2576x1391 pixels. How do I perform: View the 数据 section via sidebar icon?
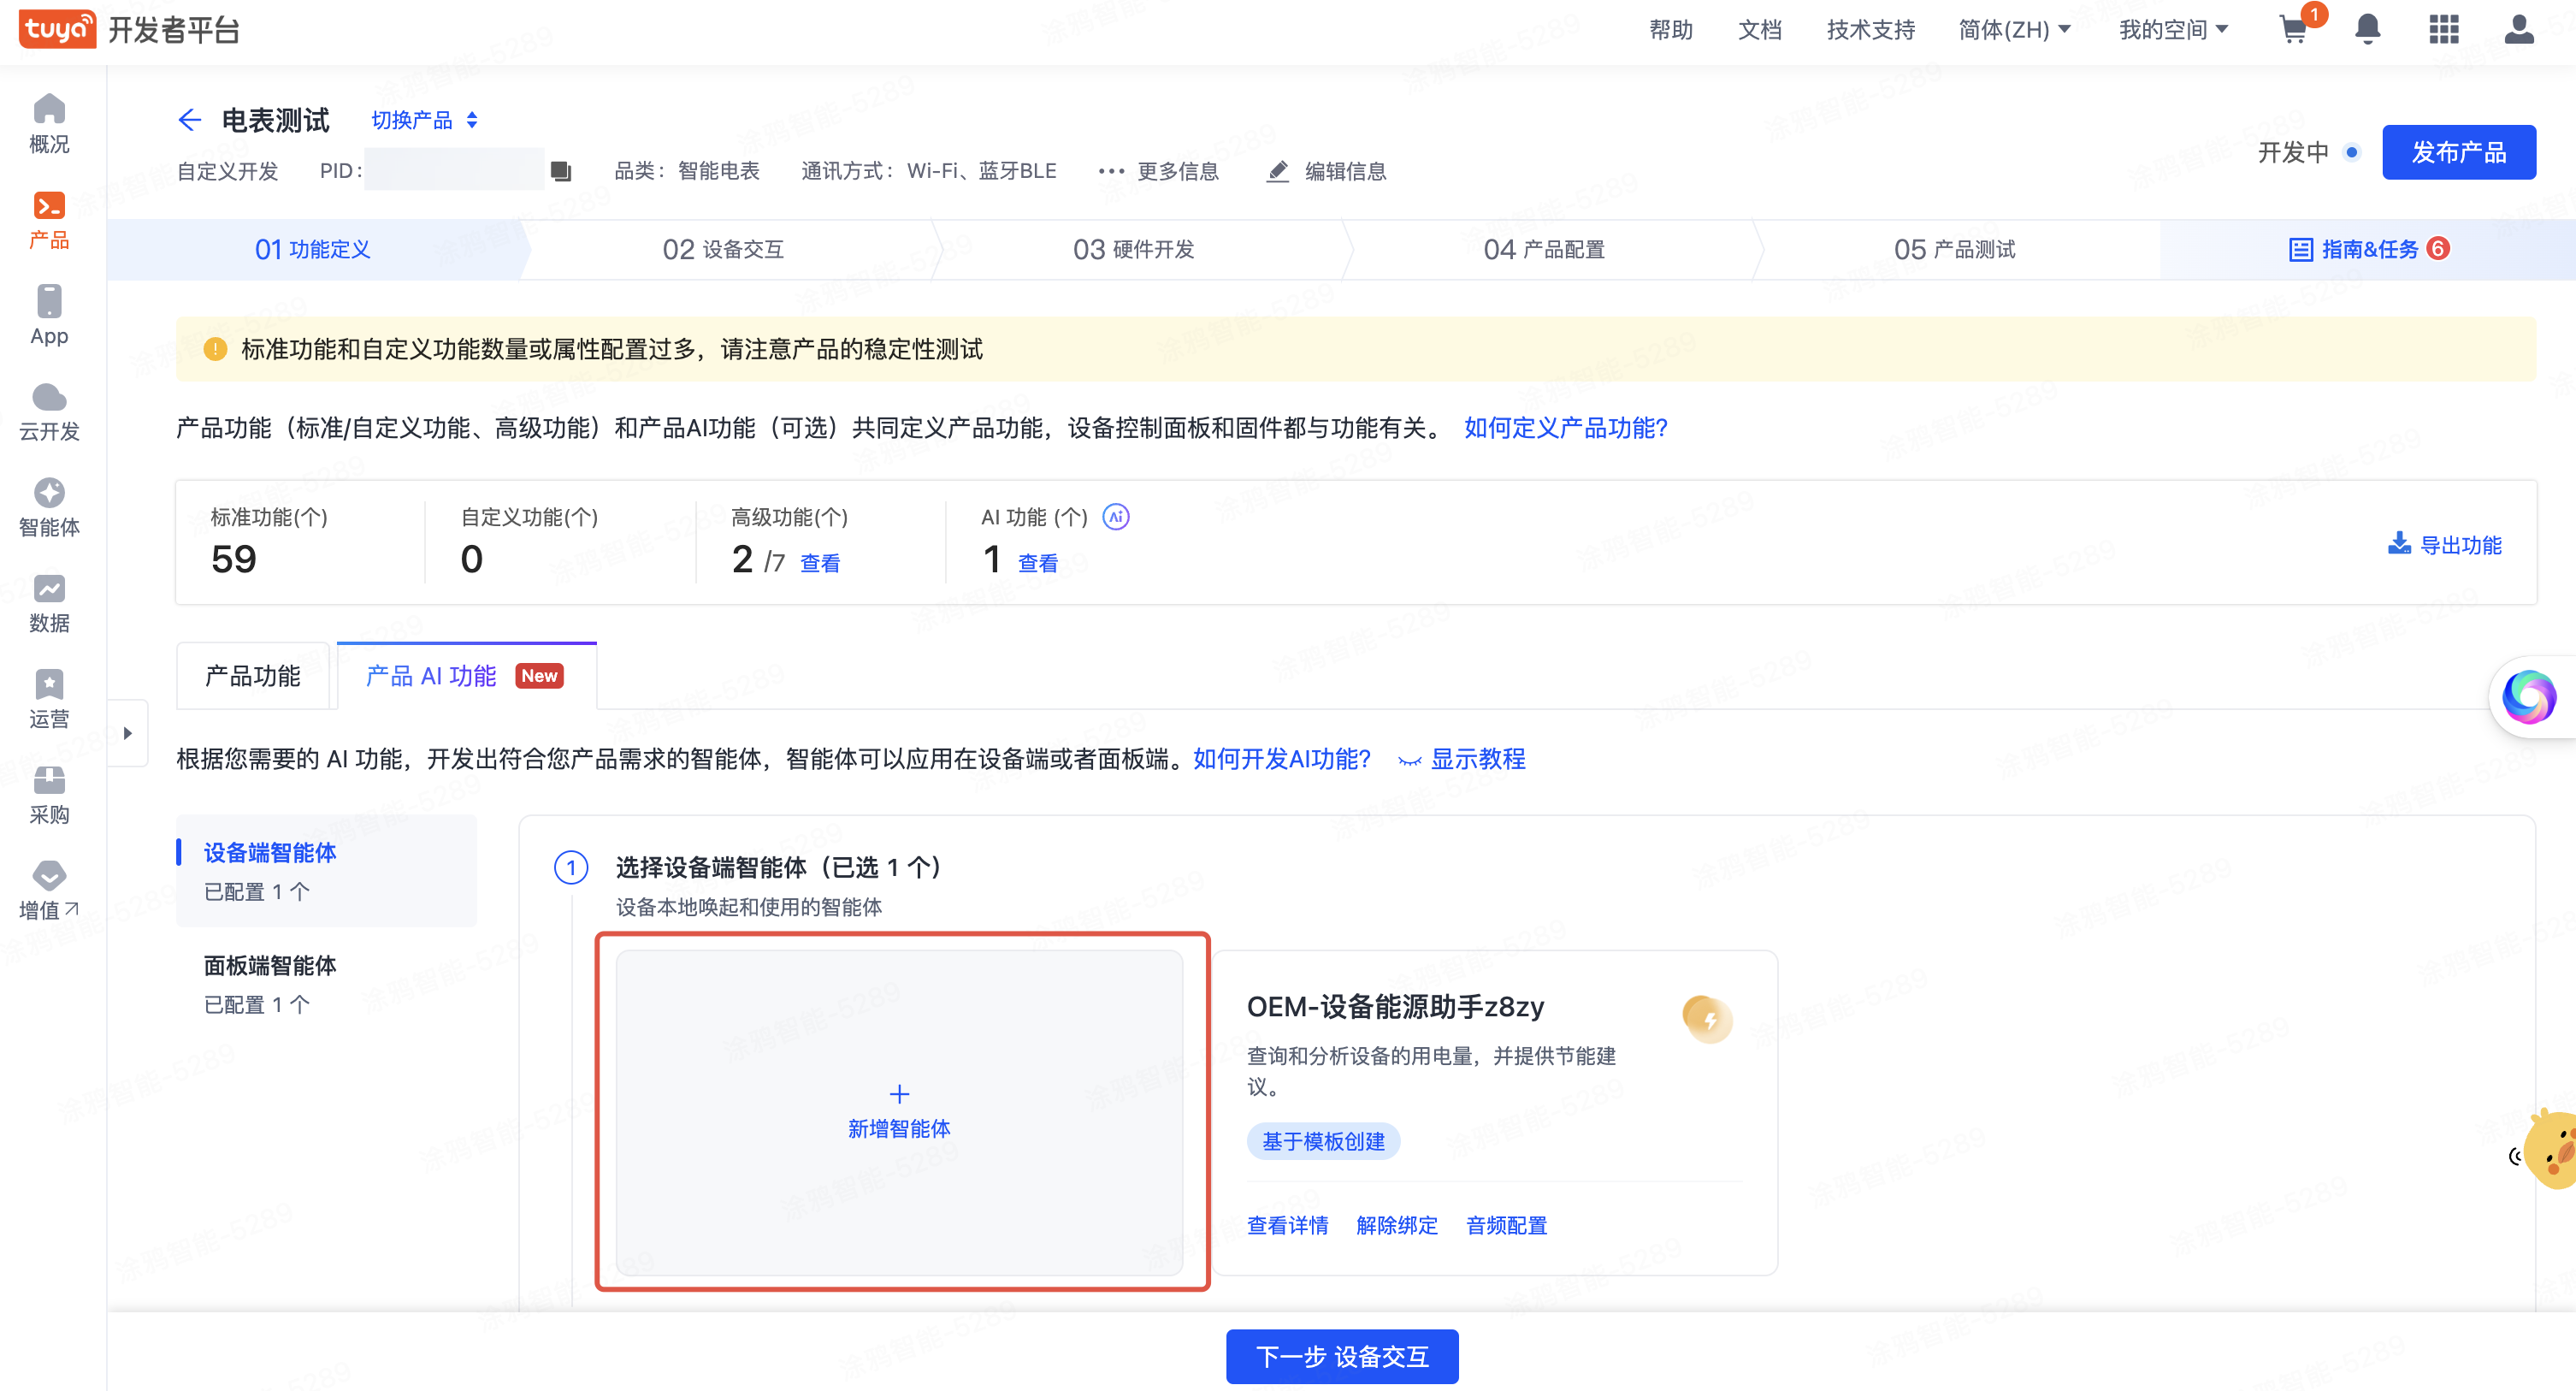pos(49,602)
